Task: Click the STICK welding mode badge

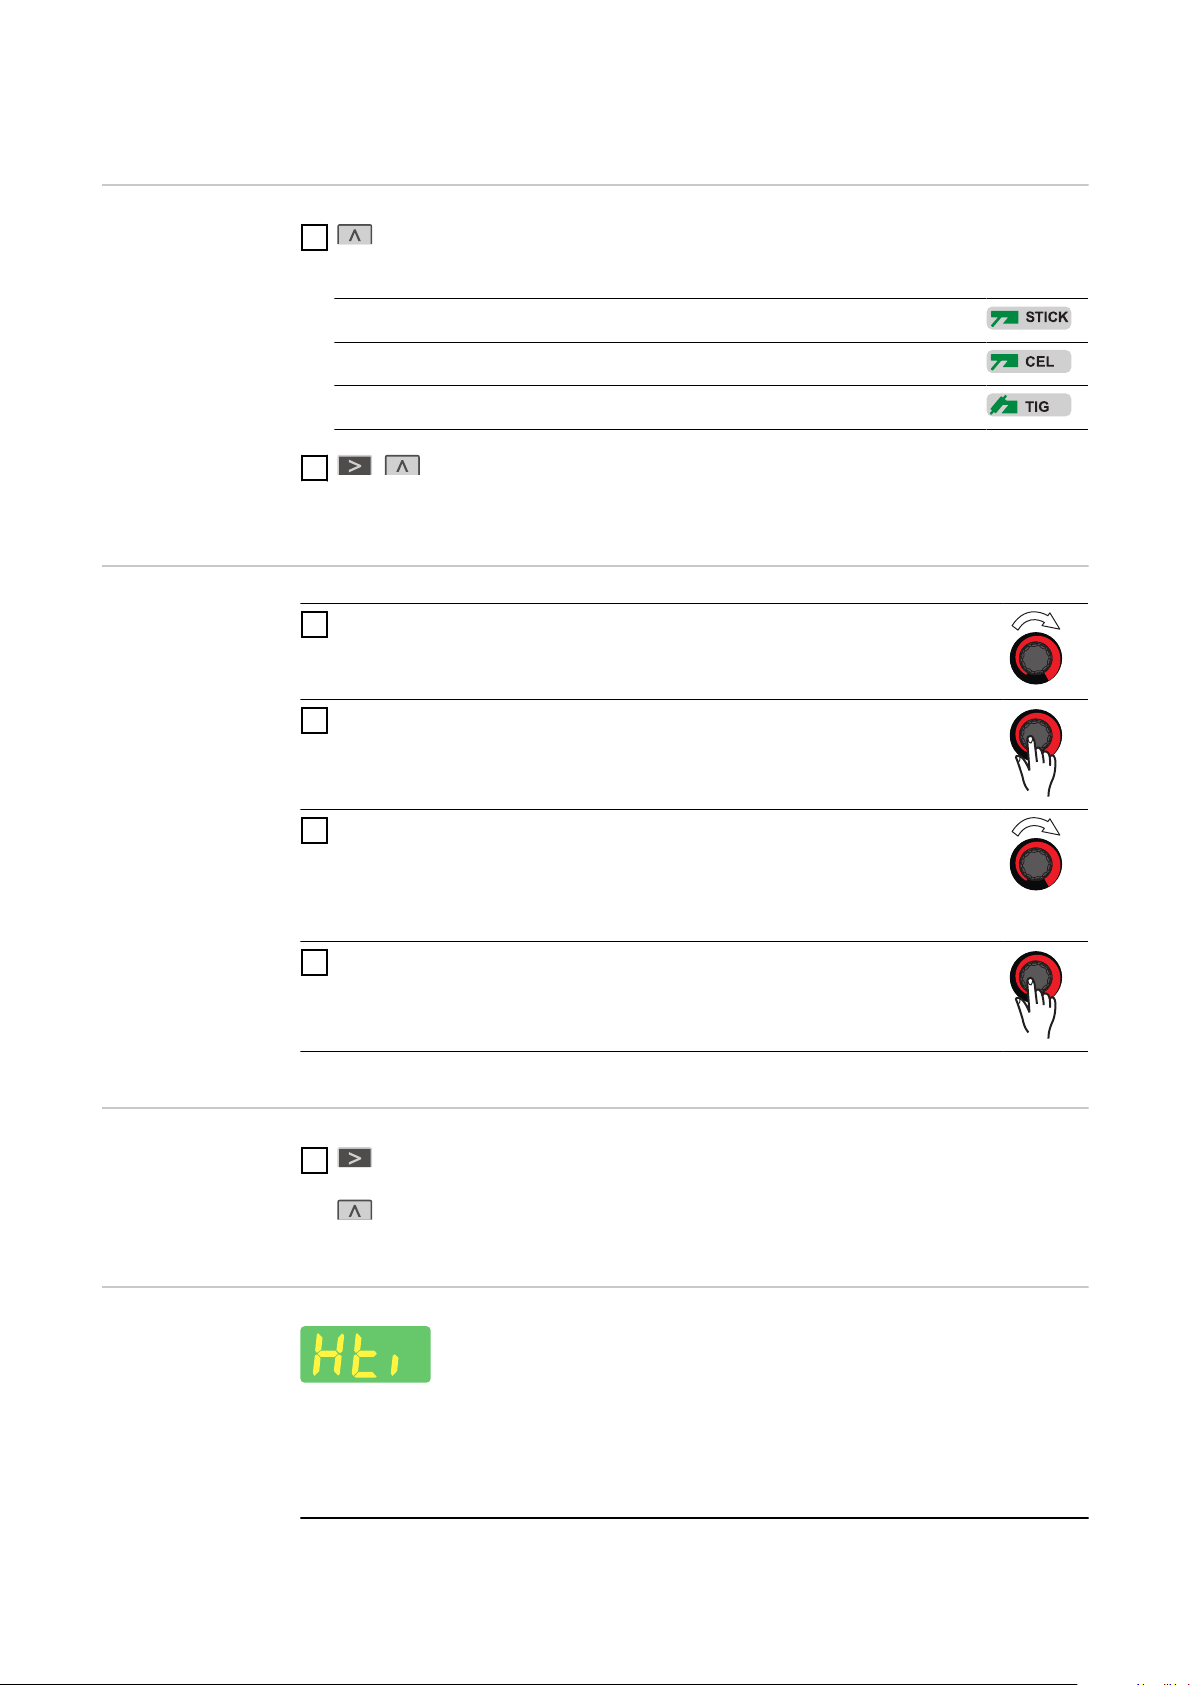Action: tap(1029, 318)
